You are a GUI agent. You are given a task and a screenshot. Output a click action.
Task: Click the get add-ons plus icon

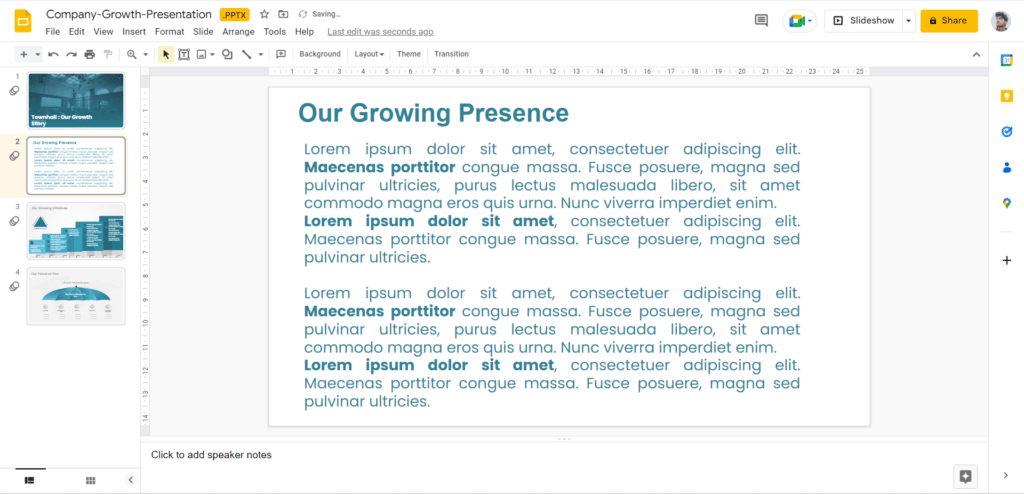tap(1006, 261)
